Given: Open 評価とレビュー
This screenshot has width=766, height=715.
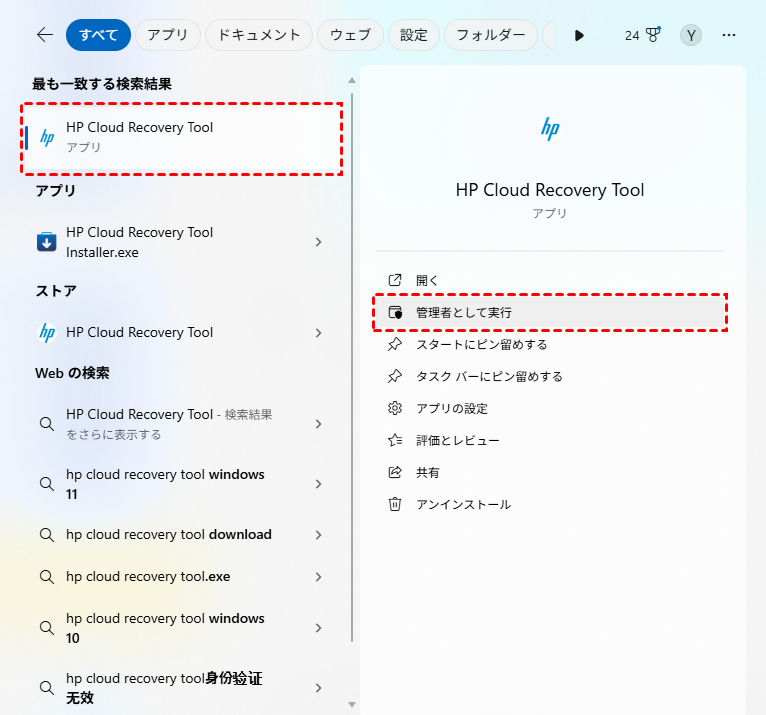Looking at the screenshot, I should (550, 441).
